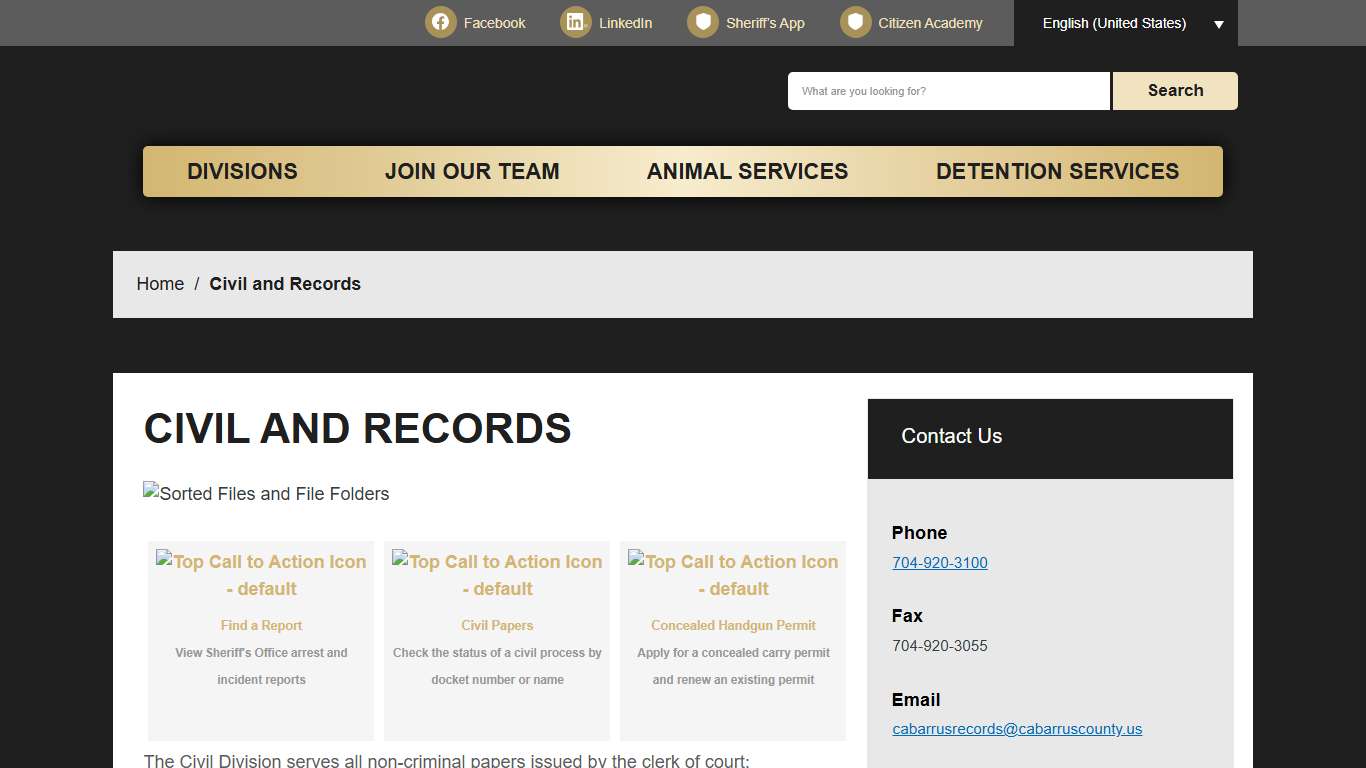This screenshot has width=1366, height=768.
Task: Open the DETENTION SERVICES section
Action: pyautogui.click(x=1057, y=171)
